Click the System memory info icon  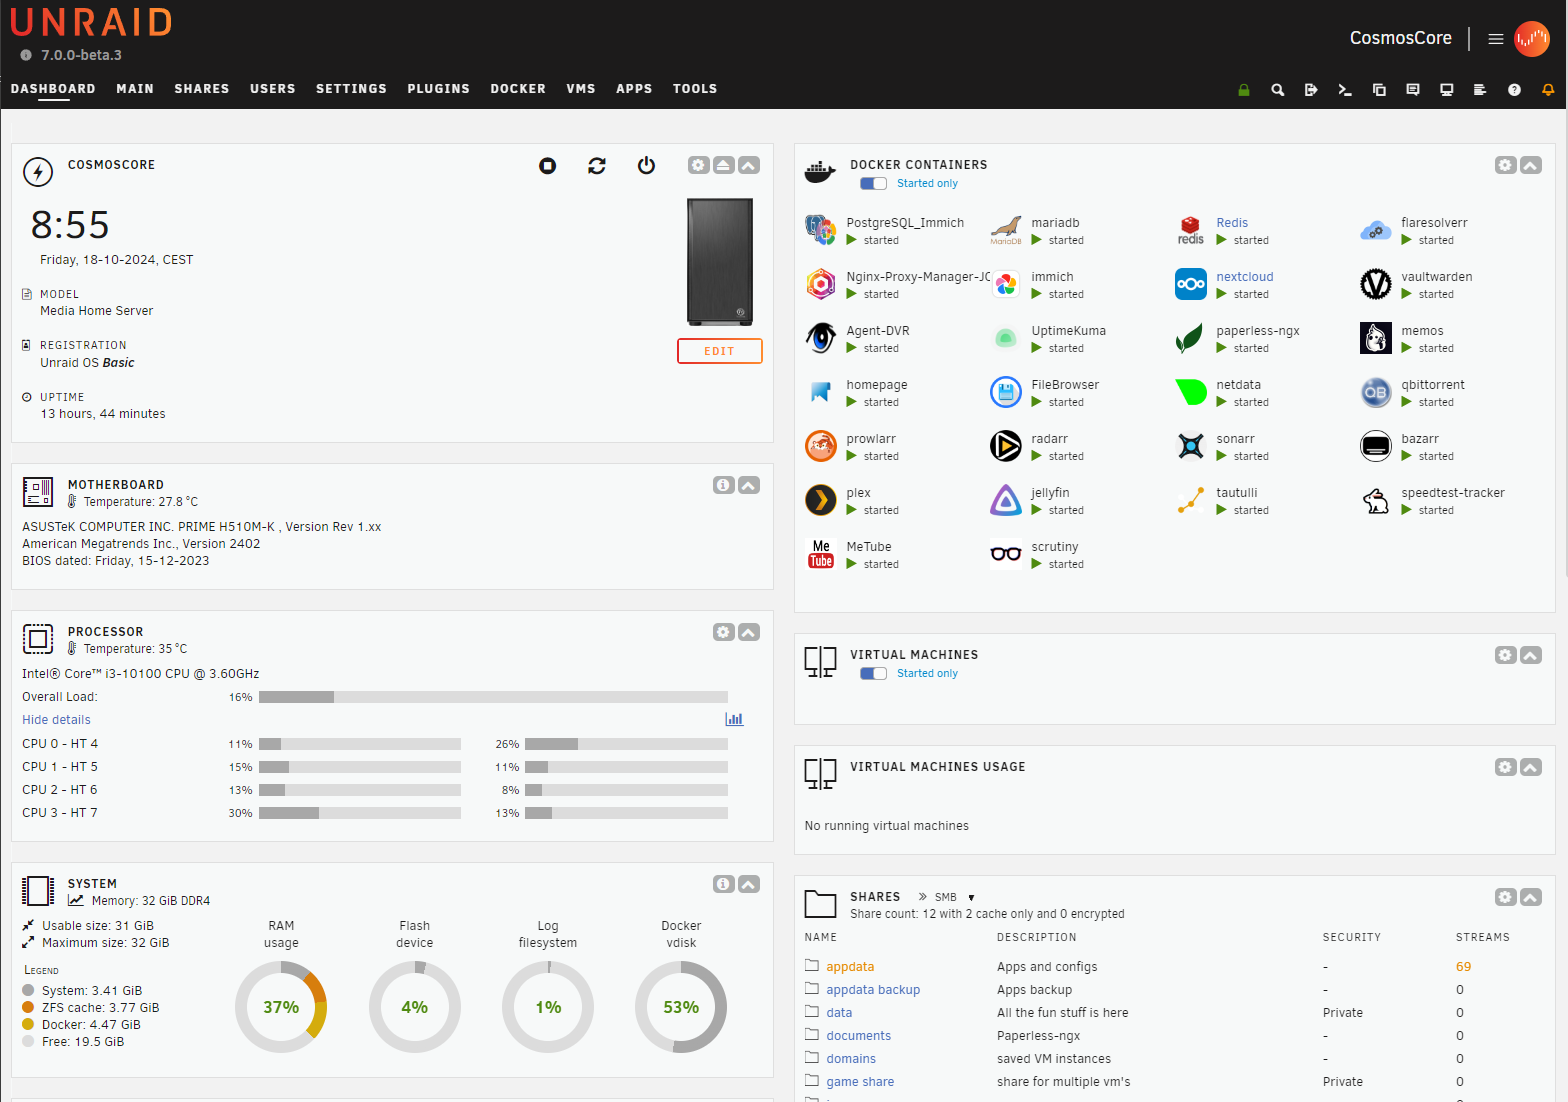point(724,884)
